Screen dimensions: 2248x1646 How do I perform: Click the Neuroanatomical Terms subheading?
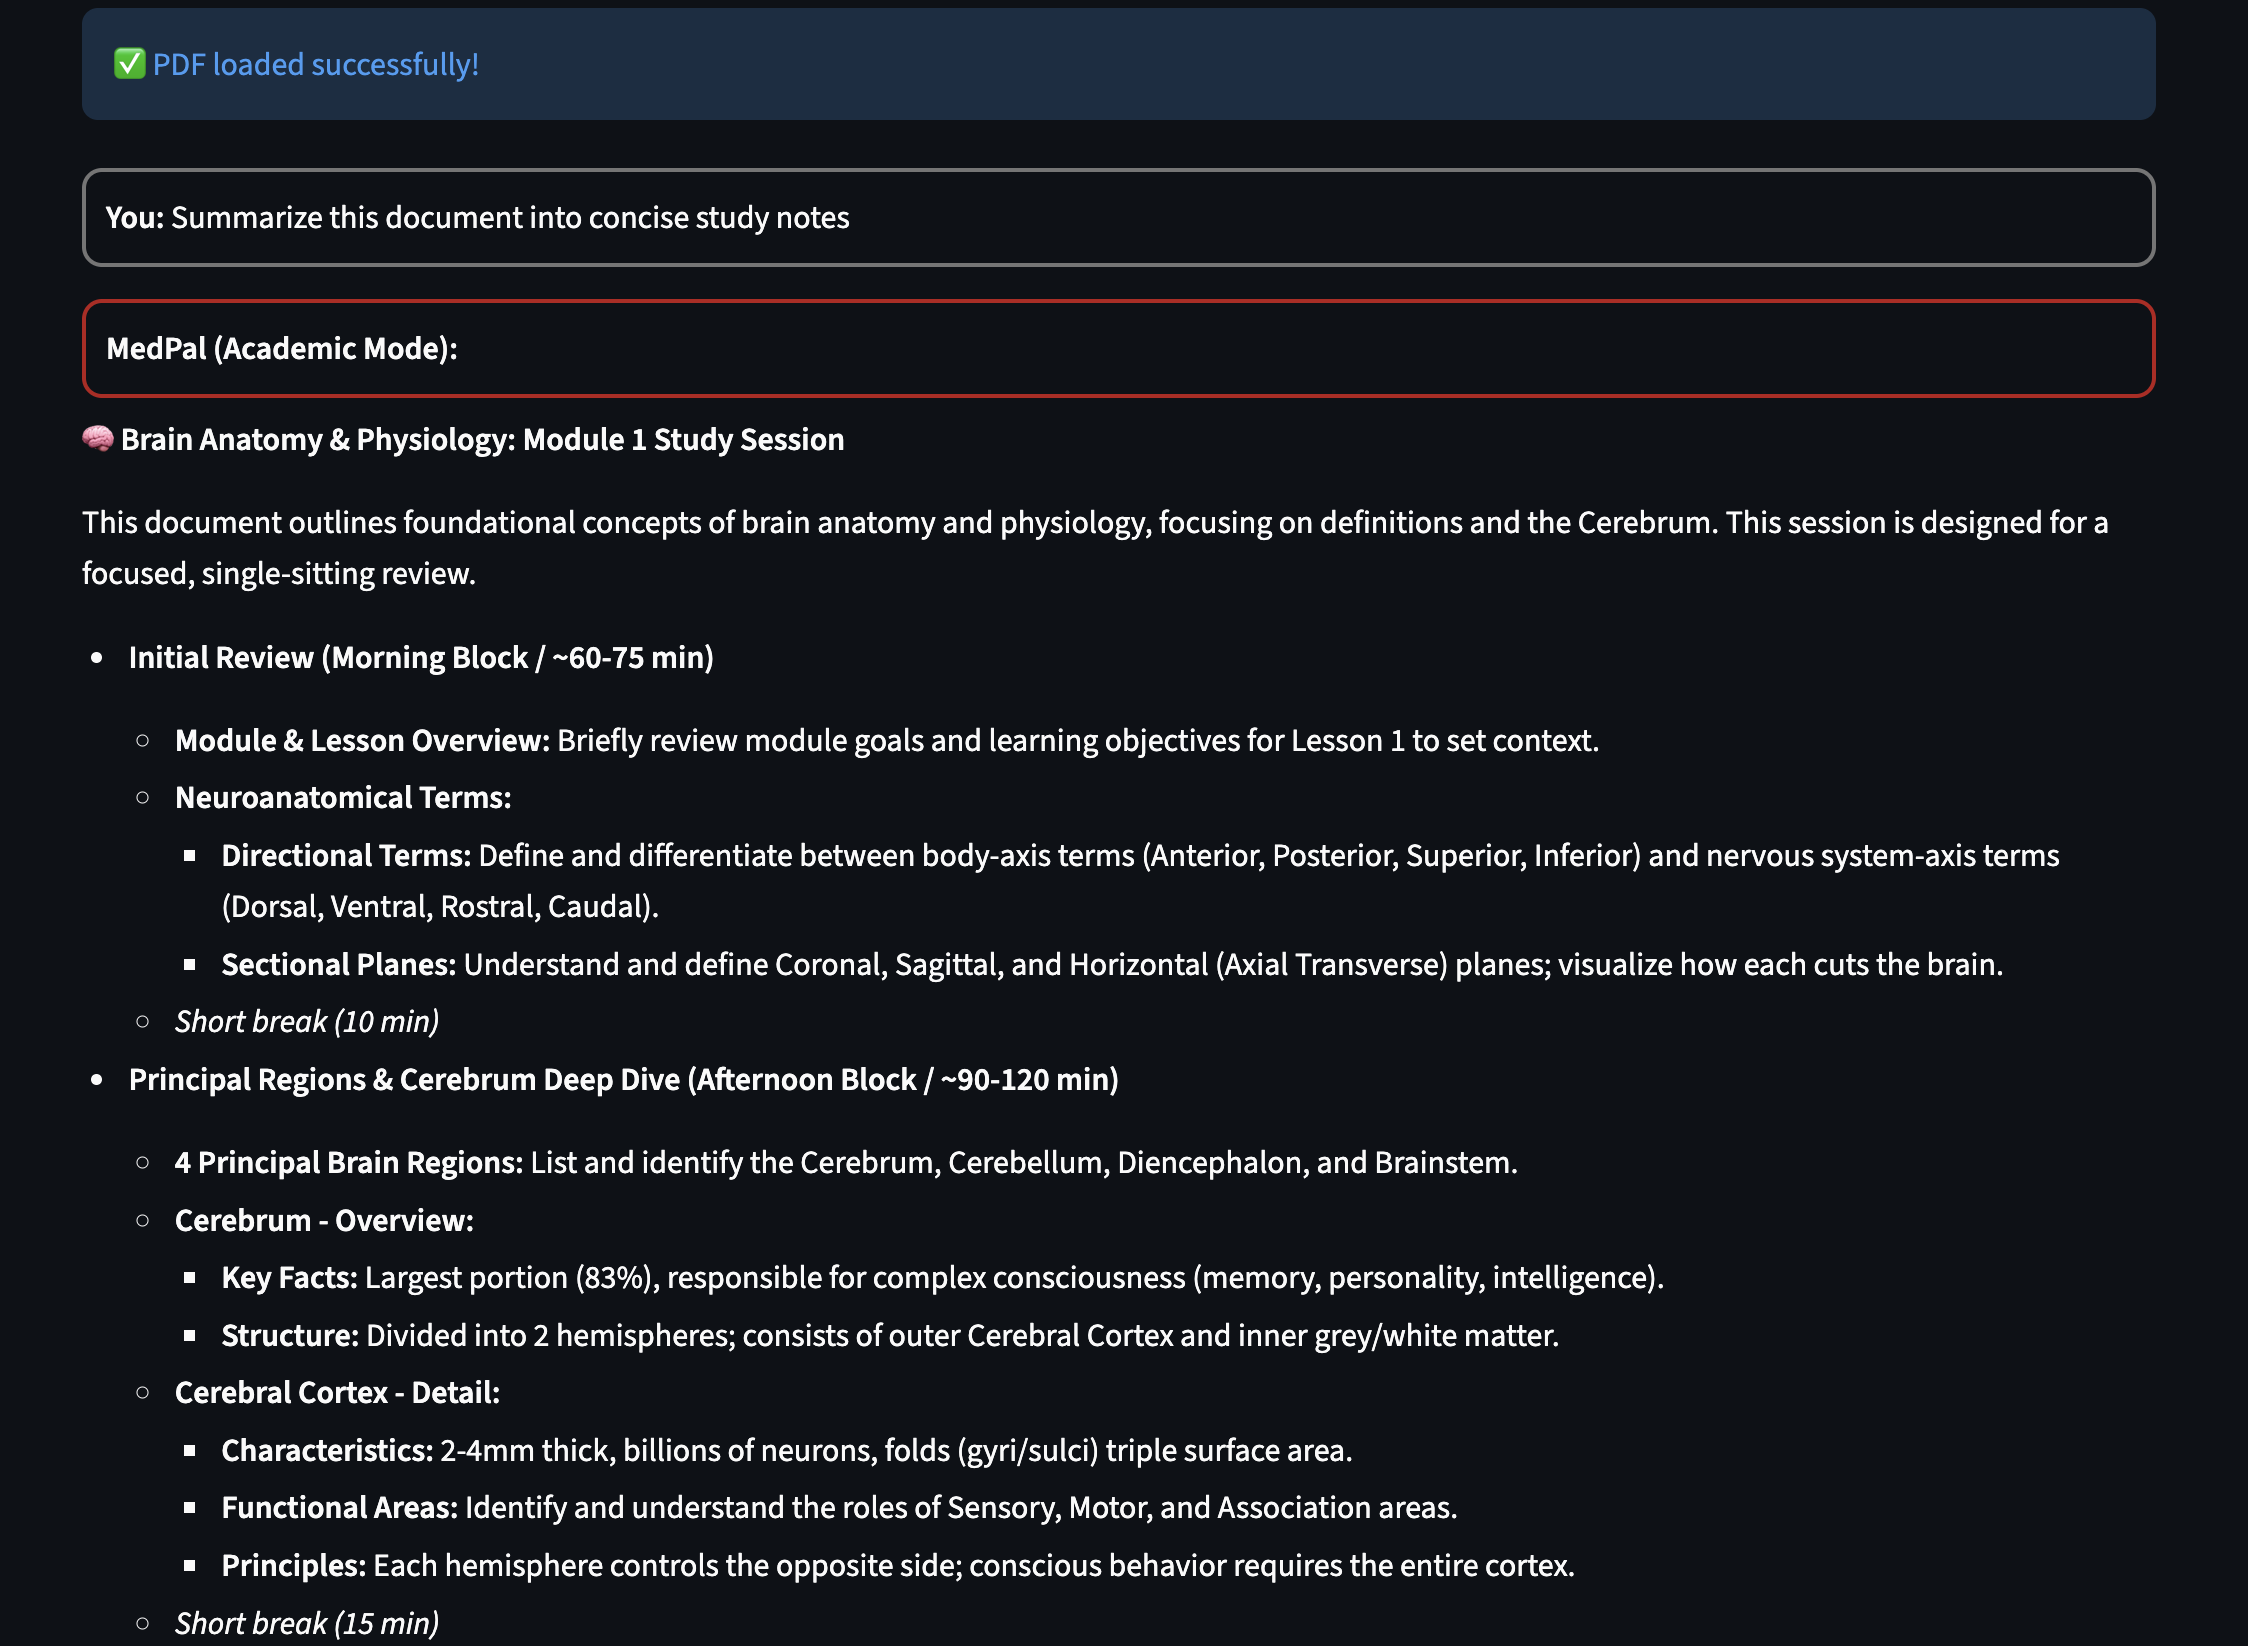pyautogui.click(x=343, y=797)
